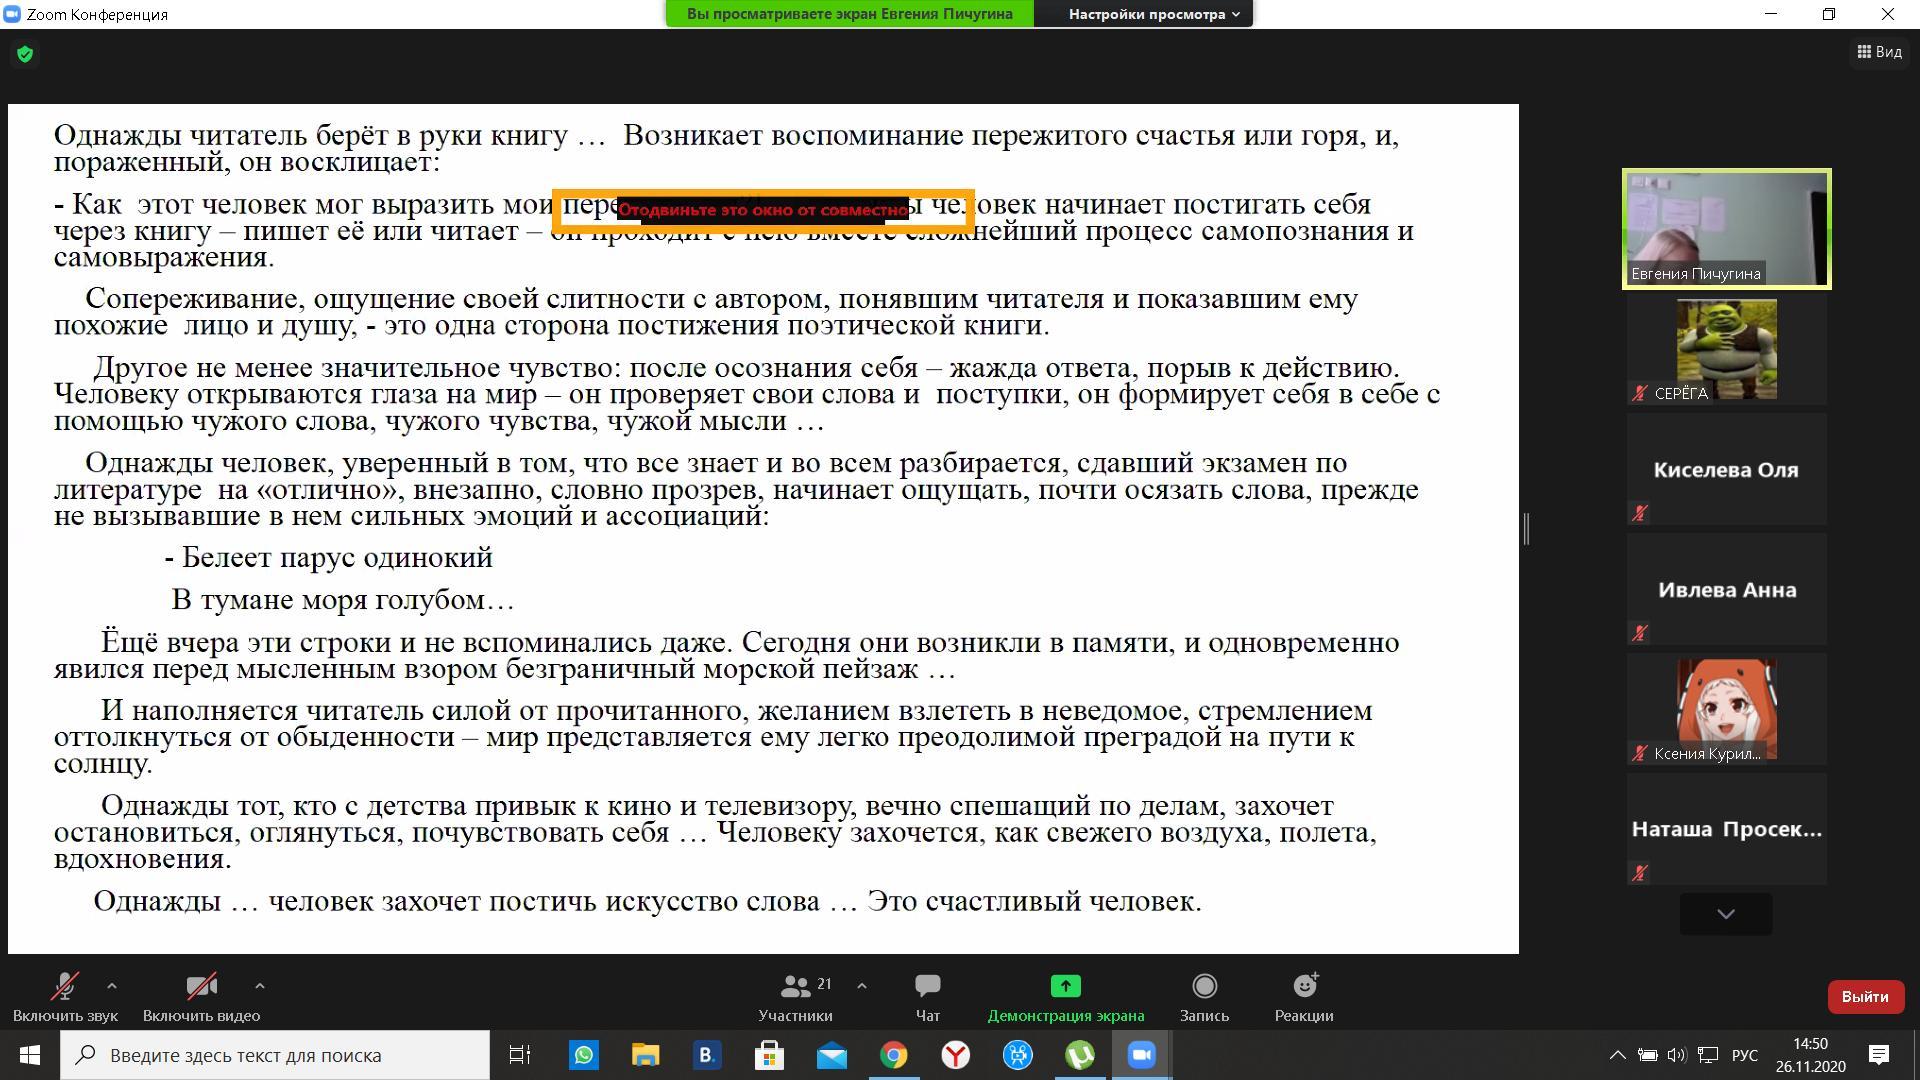Open the Participants list icon
This screenshot has width=1920, height=1080.
(x=796, y=987)
